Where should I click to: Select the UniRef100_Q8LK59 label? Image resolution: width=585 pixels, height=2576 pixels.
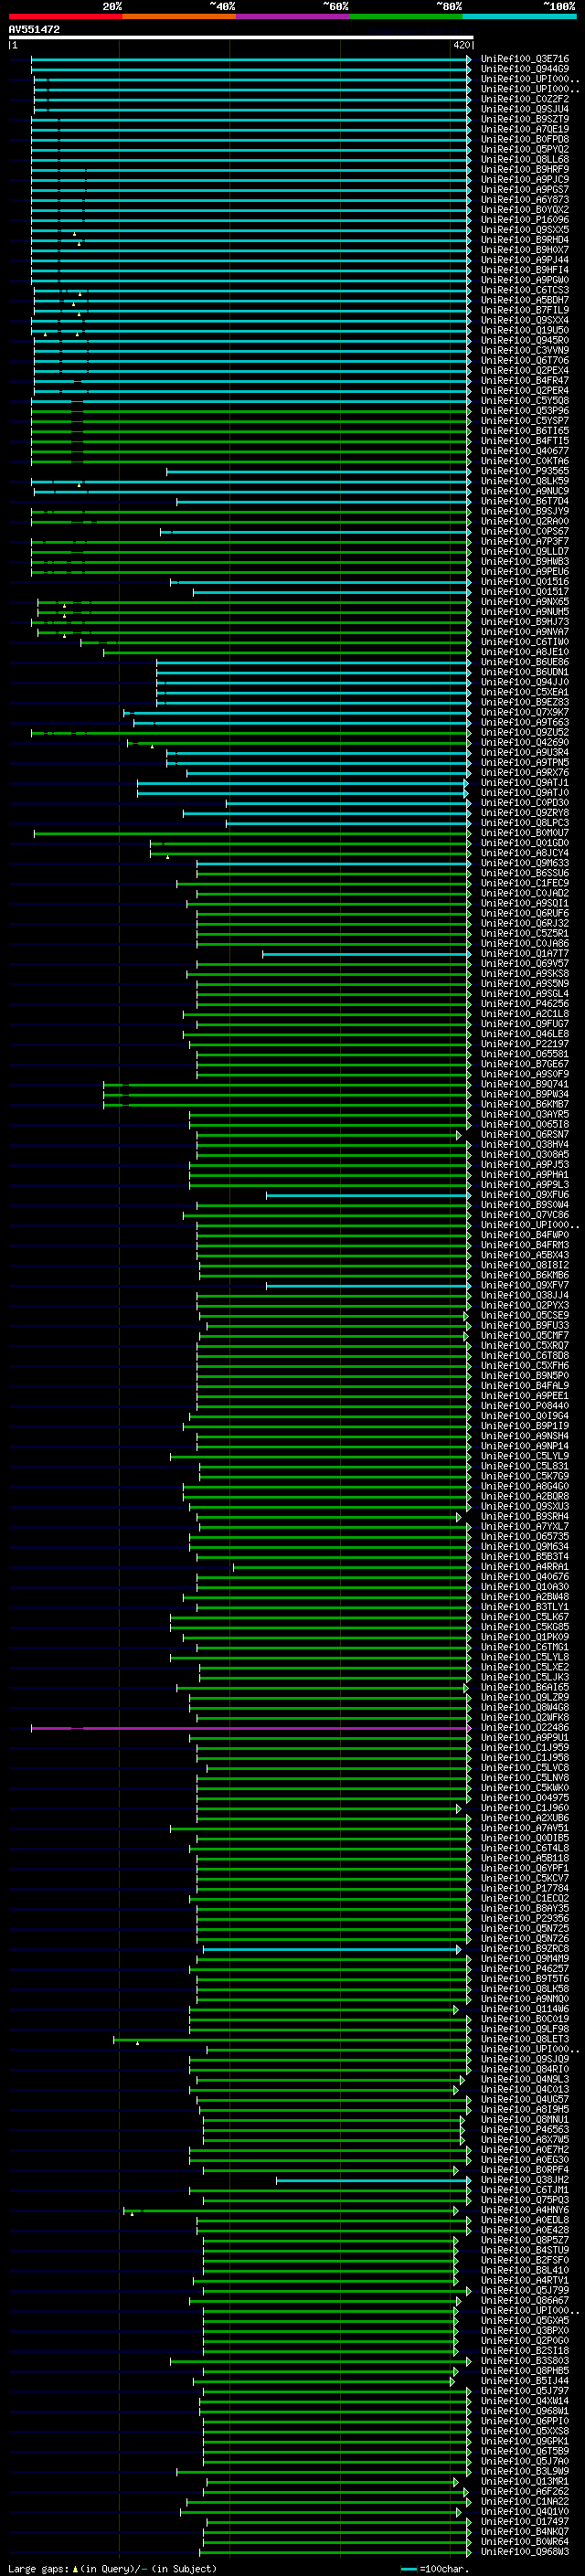click(x=524, y=481)
